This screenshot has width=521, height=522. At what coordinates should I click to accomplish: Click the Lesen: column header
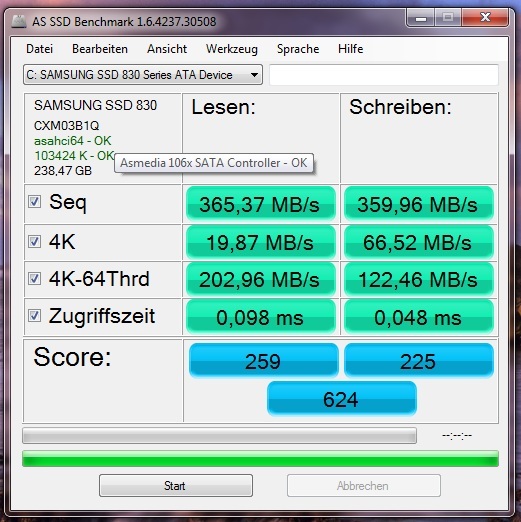223,107
